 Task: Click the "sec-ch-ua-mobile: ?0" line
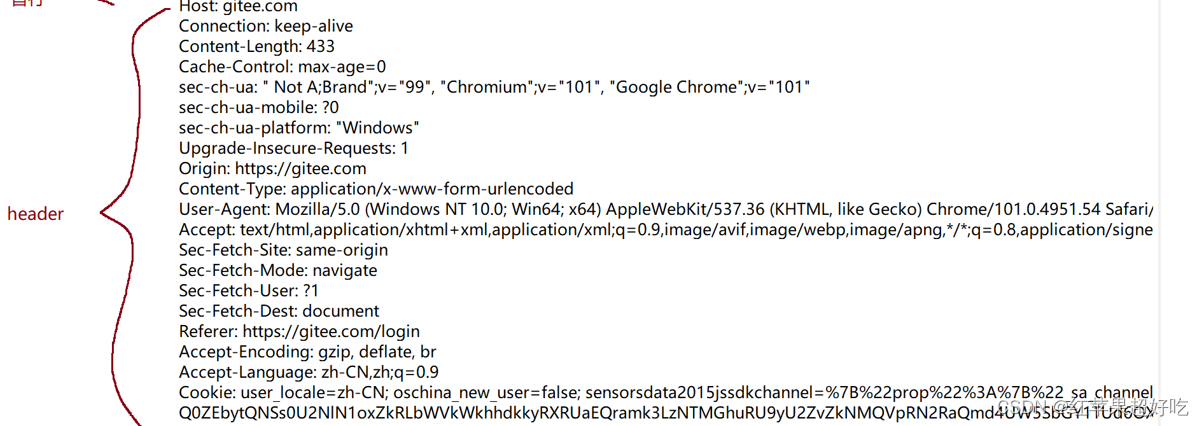pyautogui.click(x=259, y=107)
